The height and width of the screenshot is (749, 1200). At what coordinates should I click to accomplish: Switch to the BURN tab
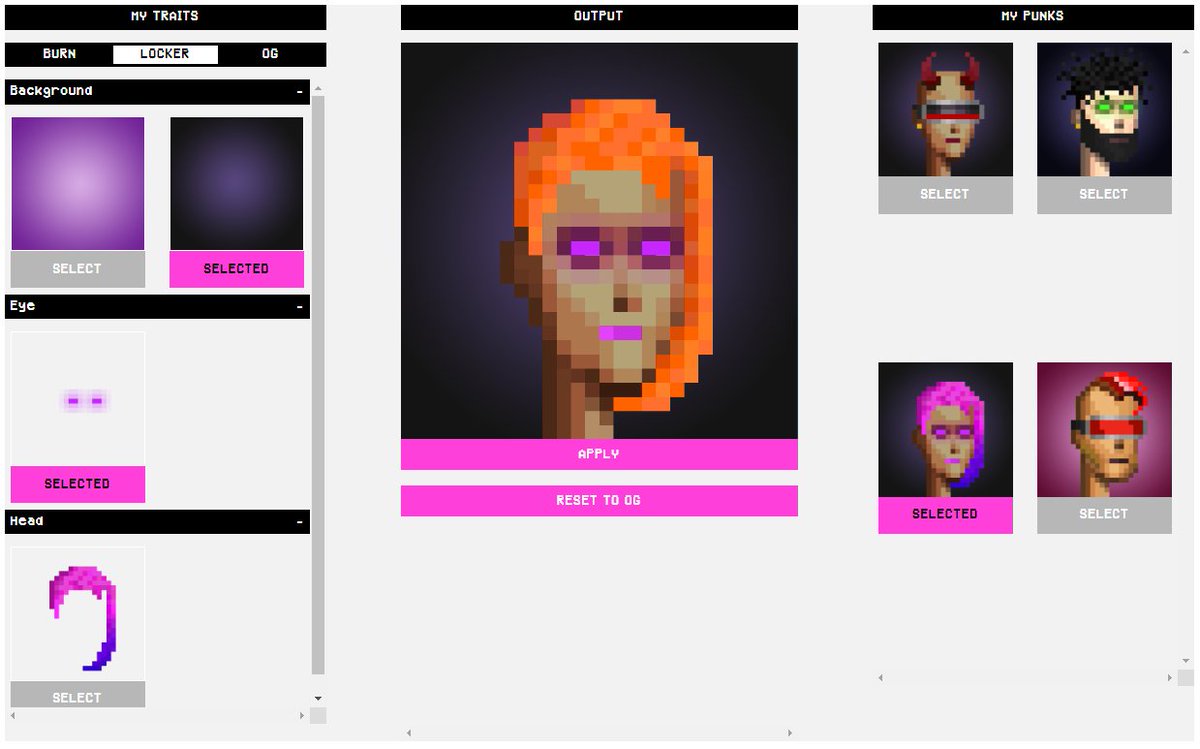[x=59, y=54]
